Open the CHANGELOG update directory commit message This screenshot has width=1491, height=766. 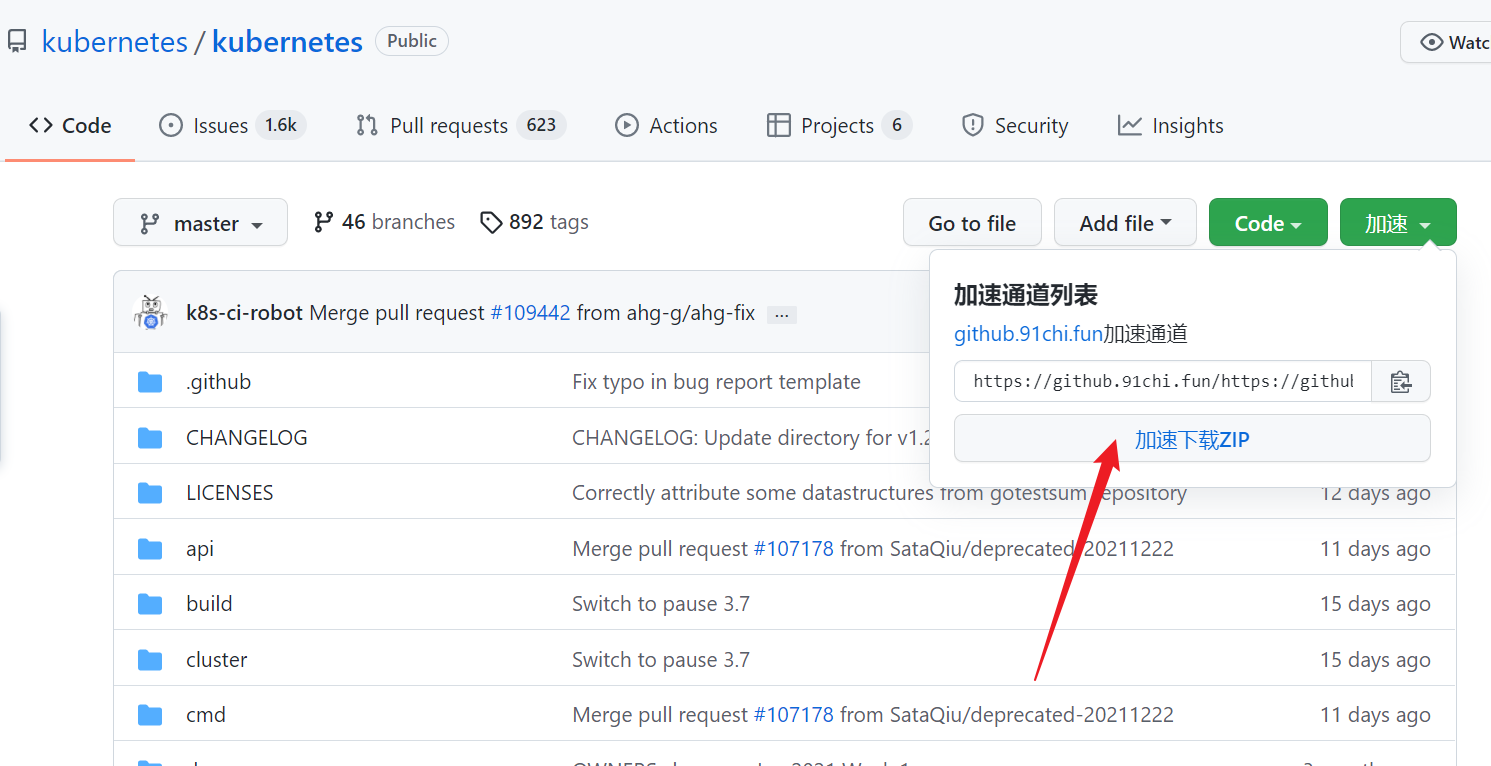[751, 438]
